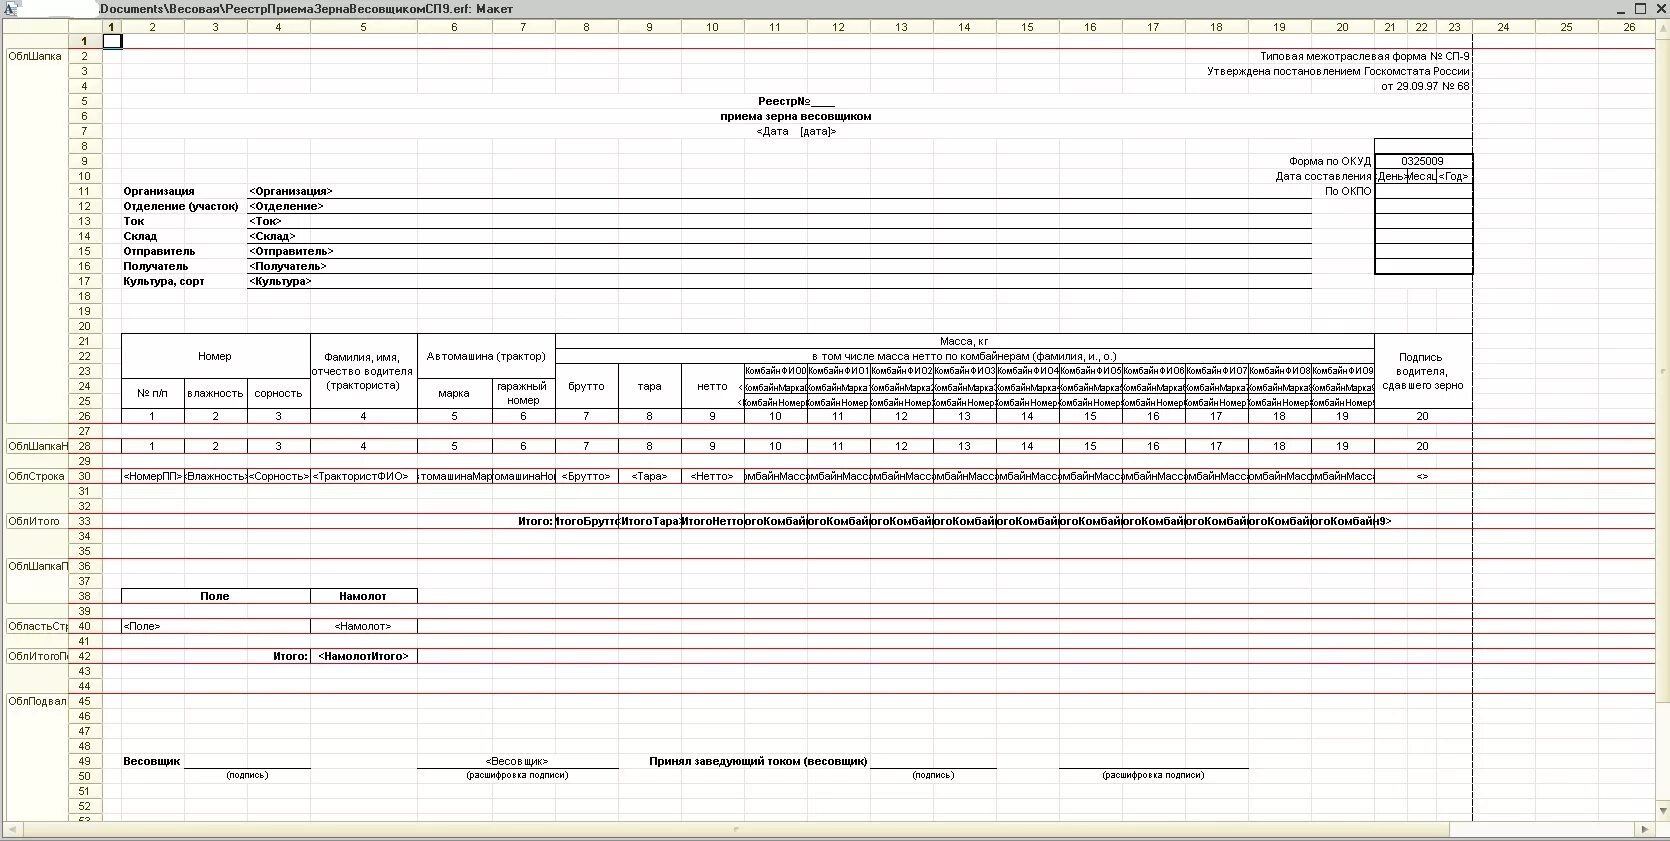Select the ОблСтрока named area label
The height and width of the screenshot is (841, 1670).
36,476
